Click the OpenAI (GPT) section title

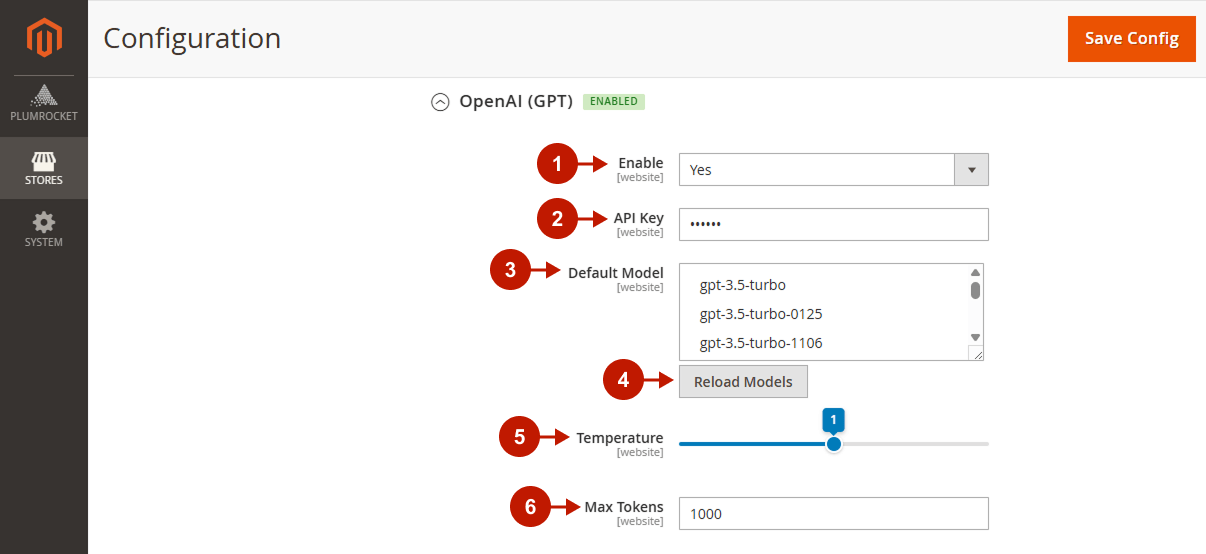516,101
